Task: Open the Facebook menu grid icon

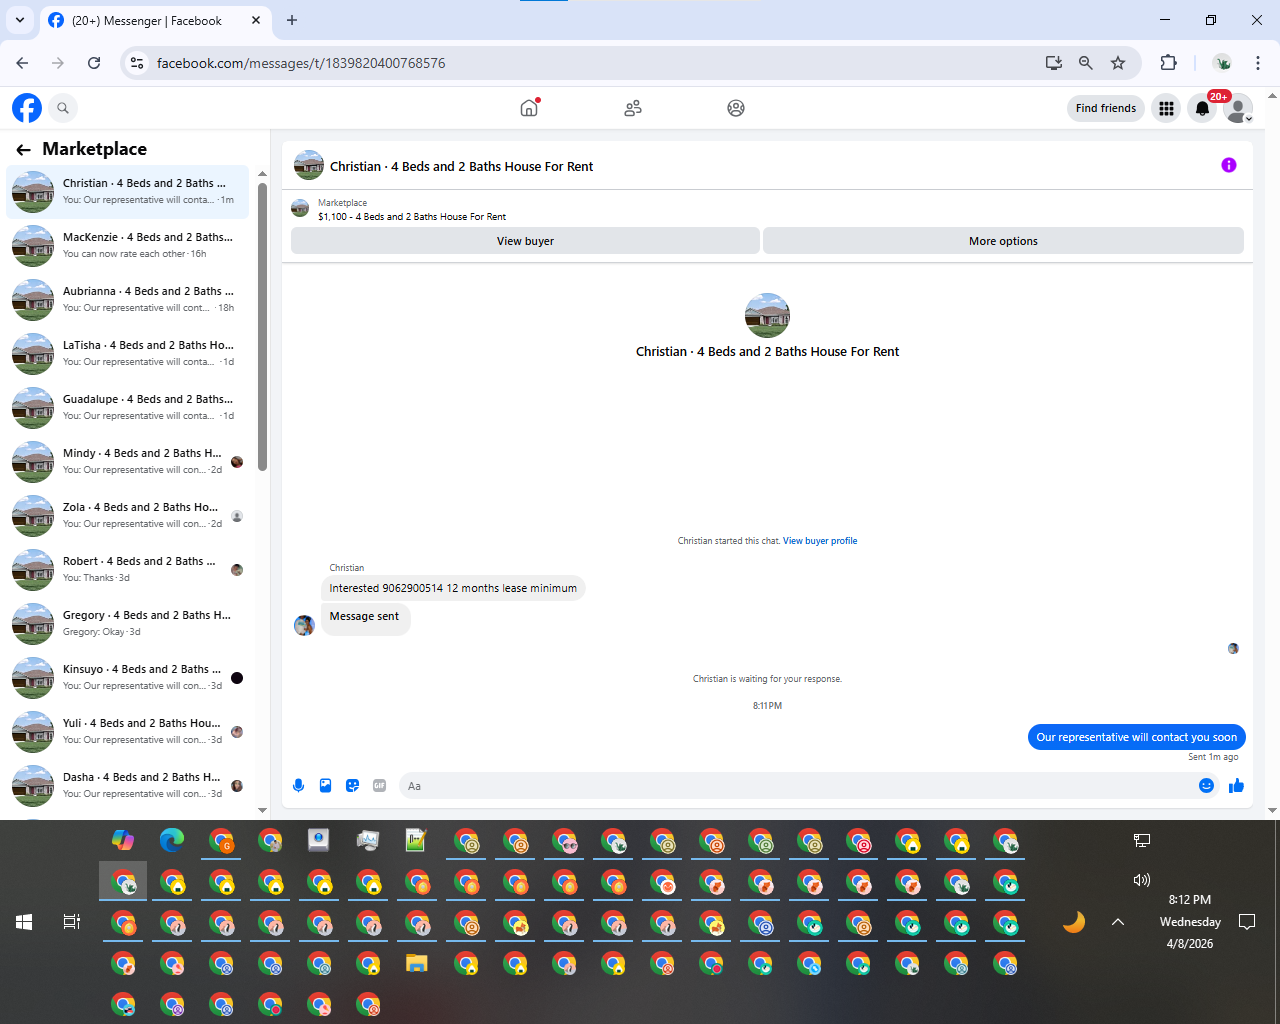Action: pyautogui.click(x=1166, y=108)
